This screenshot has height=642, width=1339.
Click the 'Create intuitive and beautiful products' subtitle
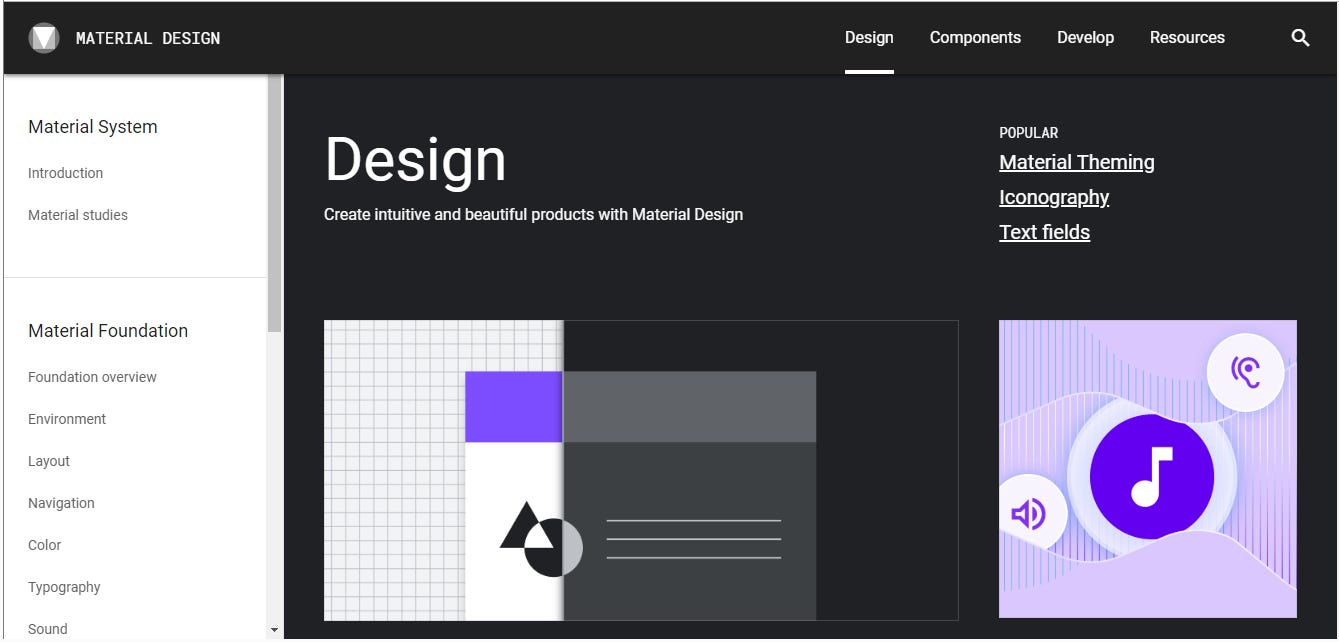pos(533,214)
